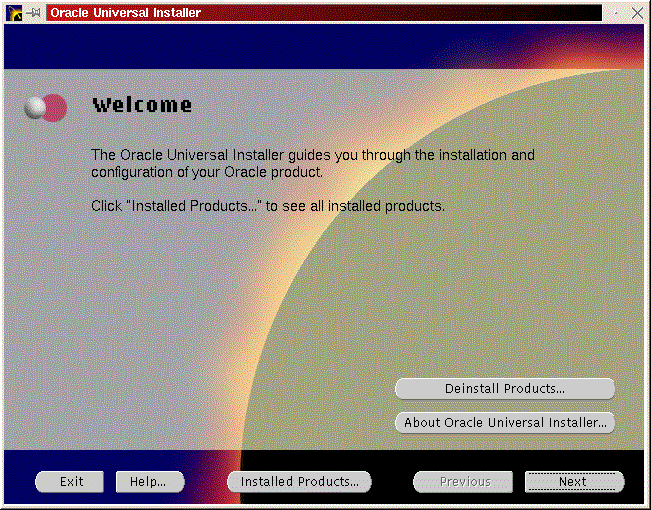Minimize the window using the small dot button
Image resolution: width=651 pixels, height=510 pixels.
click(x=614, y=13)
